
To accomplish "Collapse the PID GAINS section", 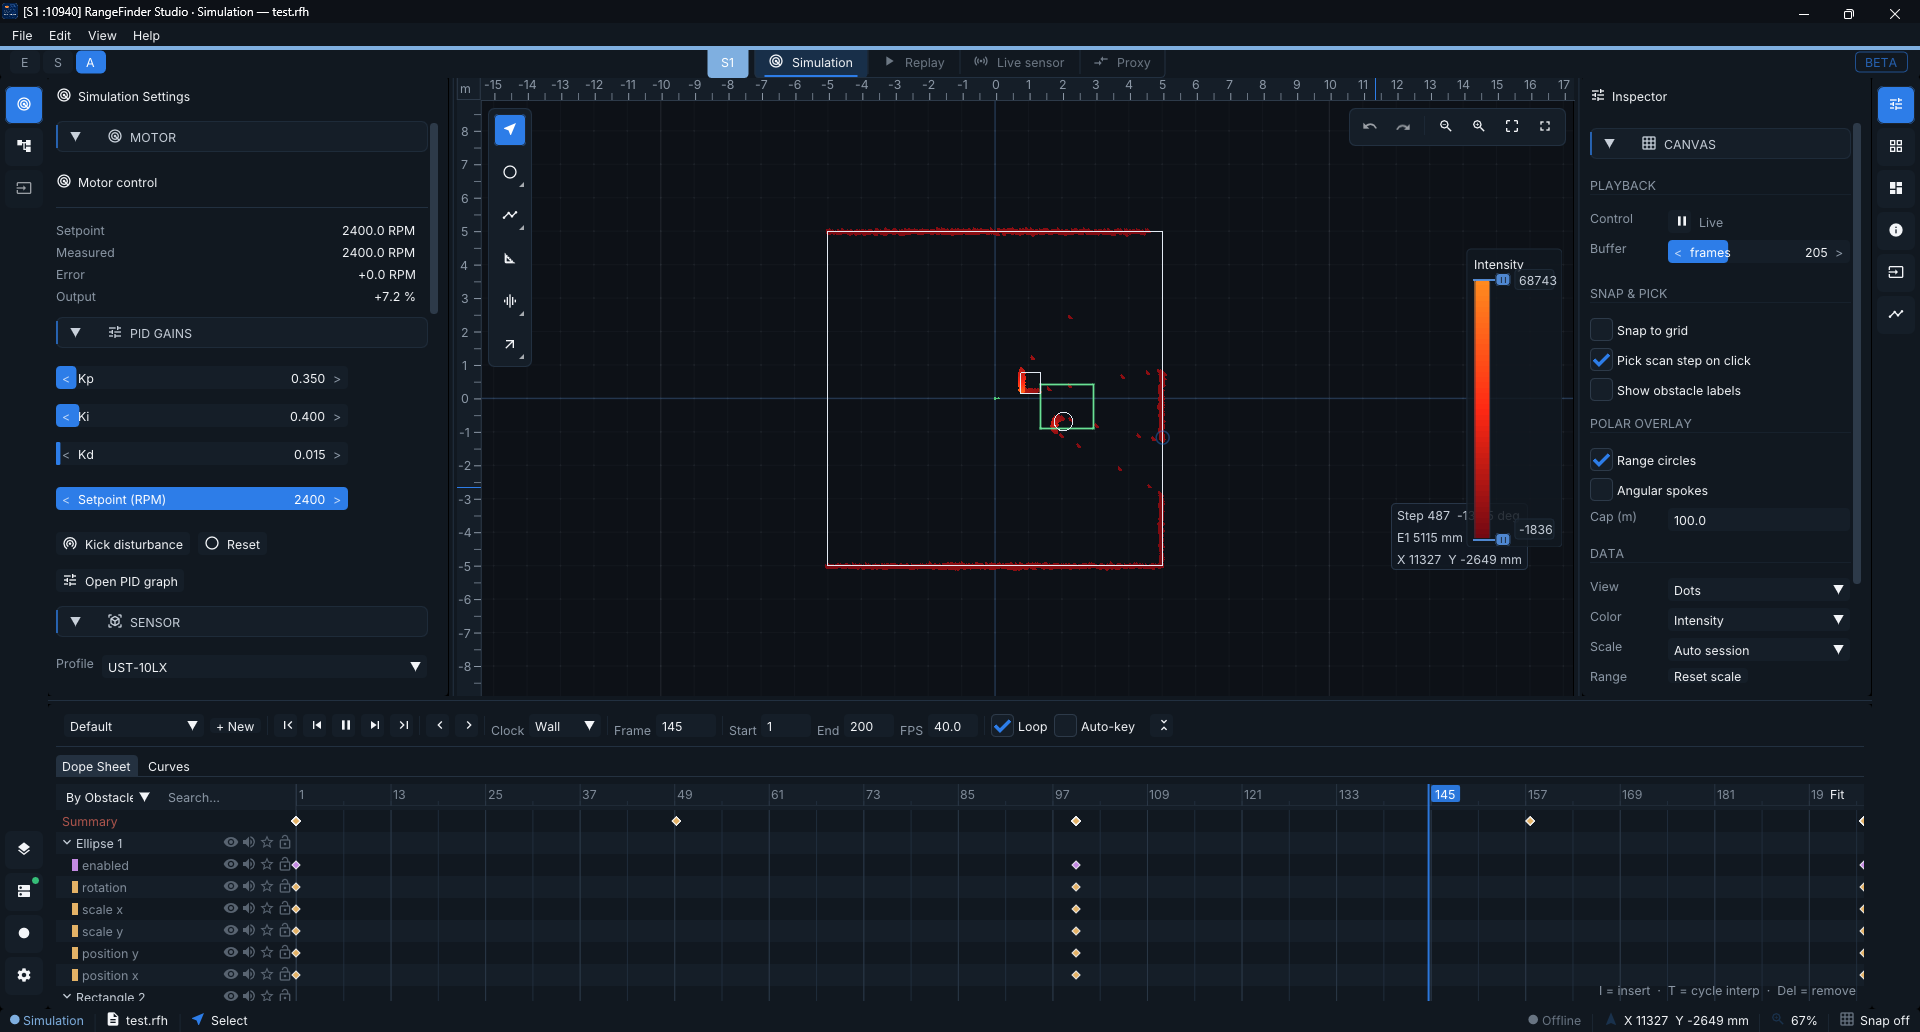I will (75, 333).
